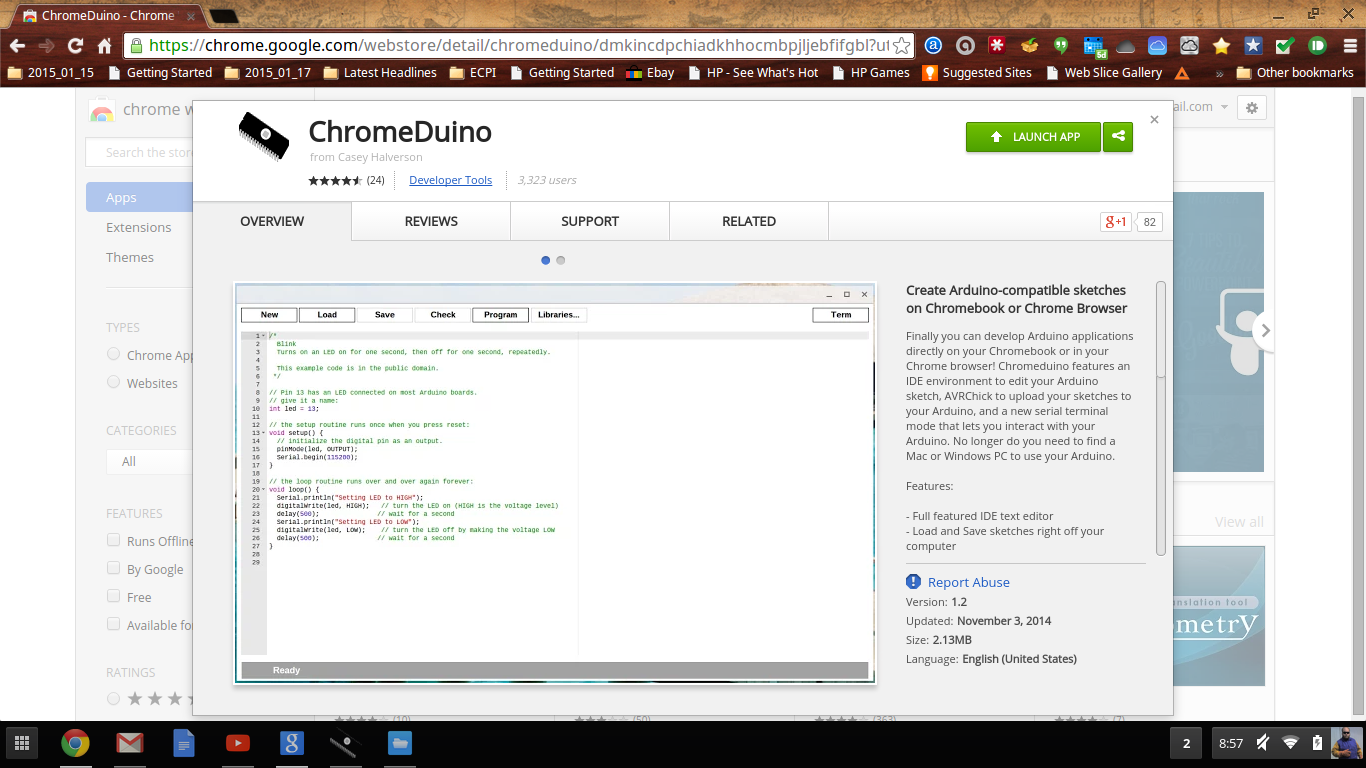
Task: Open the ECPI bookmark folder
Action: (472, 73)
